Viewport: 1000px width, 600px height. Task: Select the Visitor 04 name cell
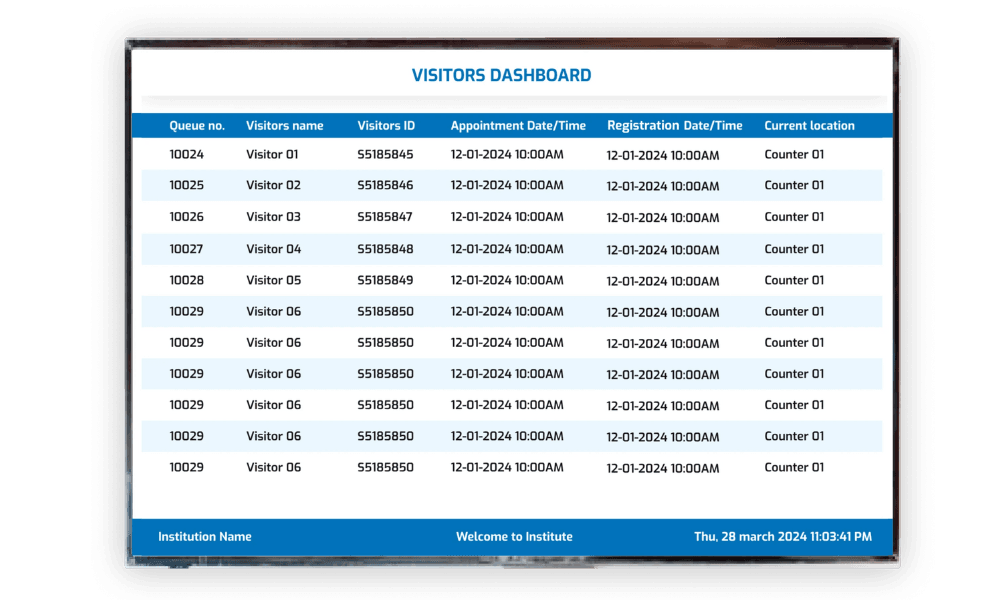click(273, 249)
